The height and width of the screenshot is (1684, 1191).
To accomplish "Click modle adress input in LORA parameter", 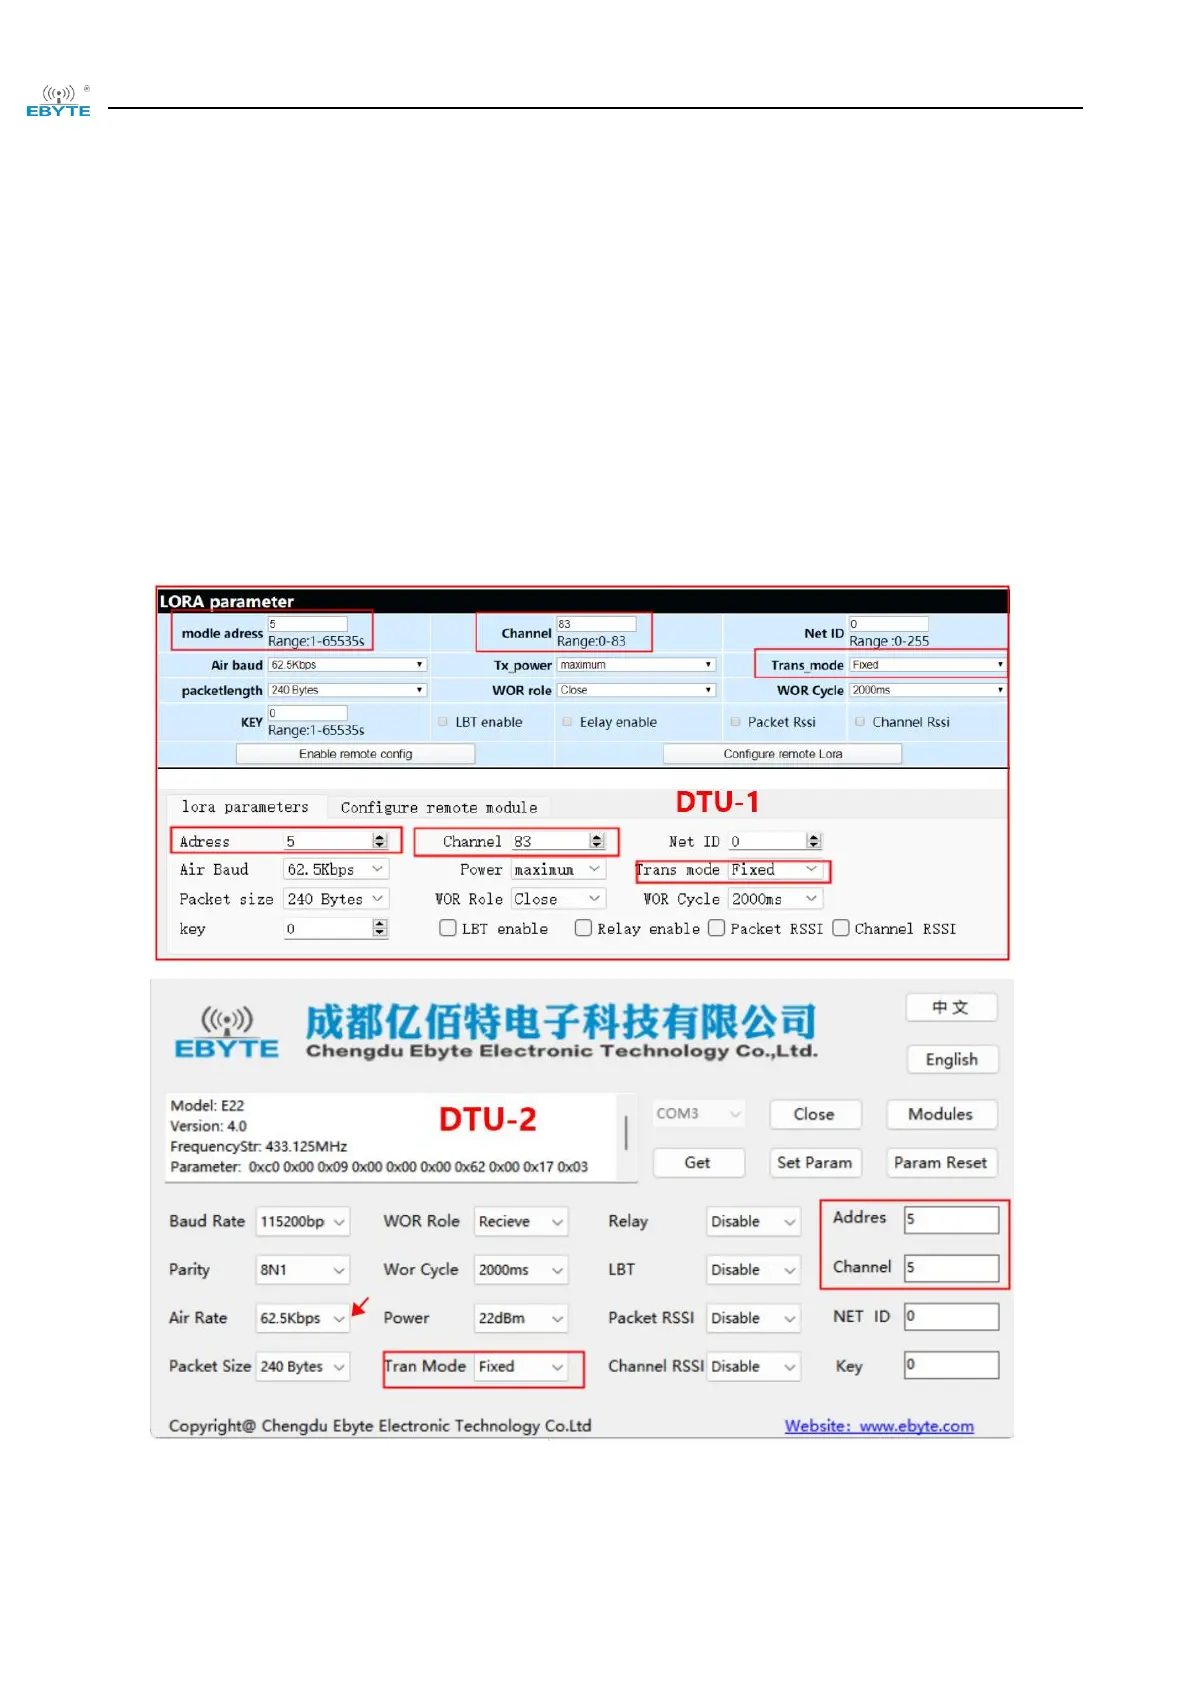I will (x=308, y=624).
